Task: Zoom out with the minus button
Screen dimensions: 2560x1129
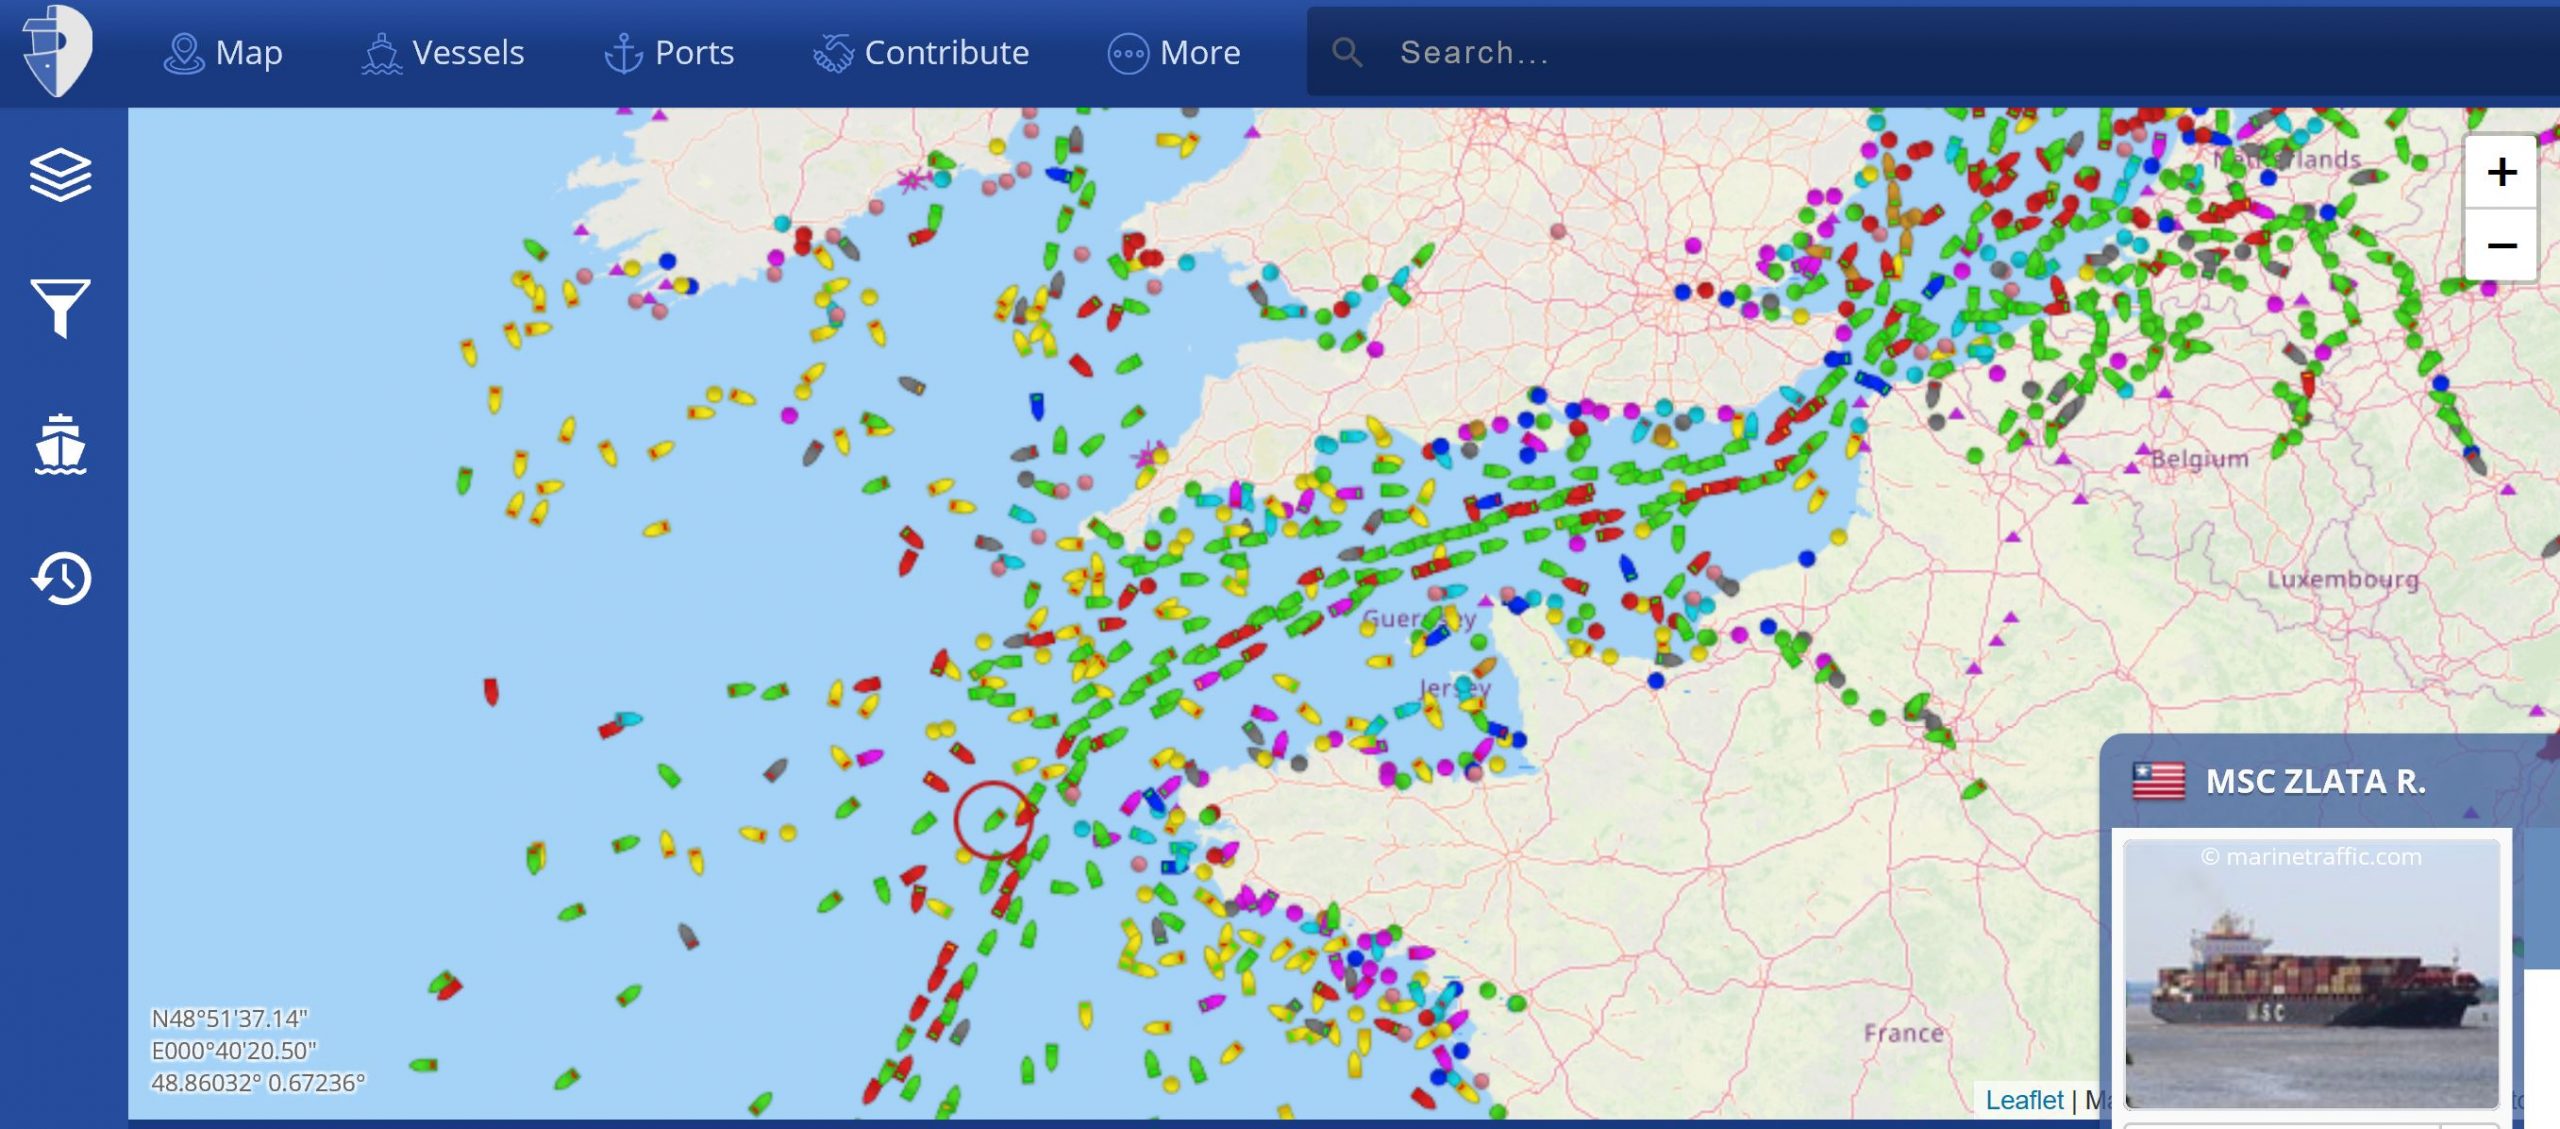Action: click(2501, 246)
